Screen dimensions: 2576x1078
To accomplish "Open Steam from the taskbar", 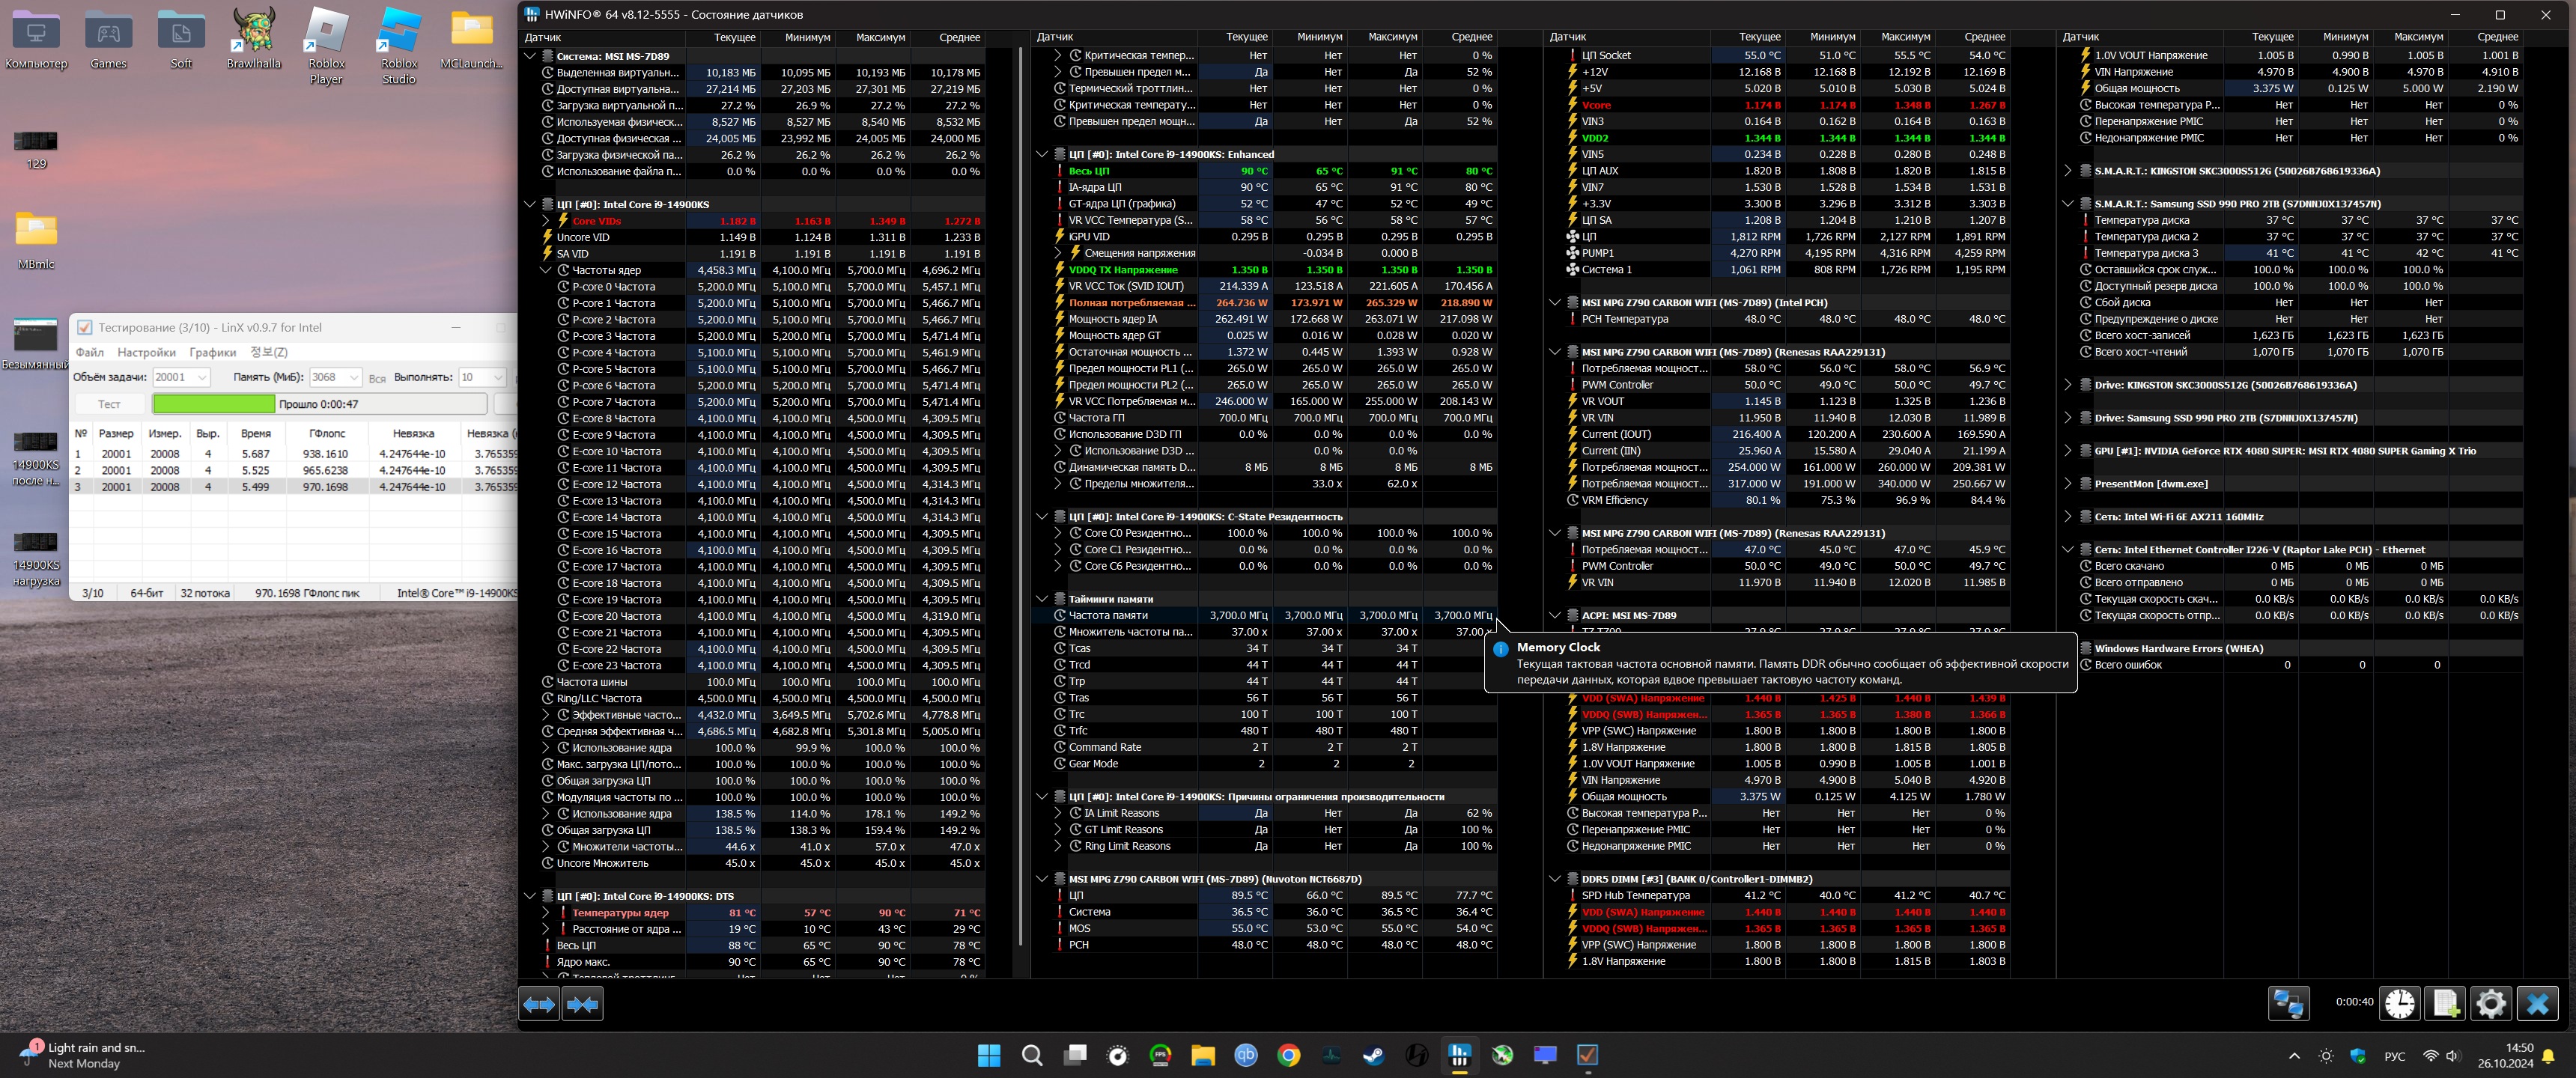I will point(1373,1055).
